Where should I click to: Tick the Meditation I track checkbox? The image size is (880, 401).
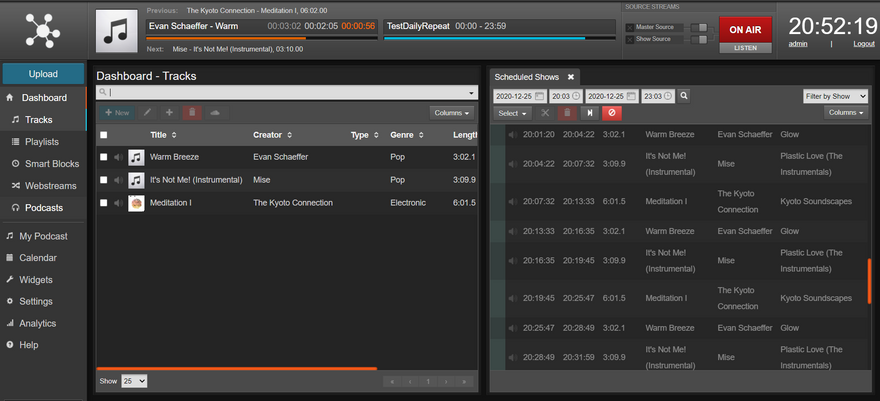pos(103,203)
